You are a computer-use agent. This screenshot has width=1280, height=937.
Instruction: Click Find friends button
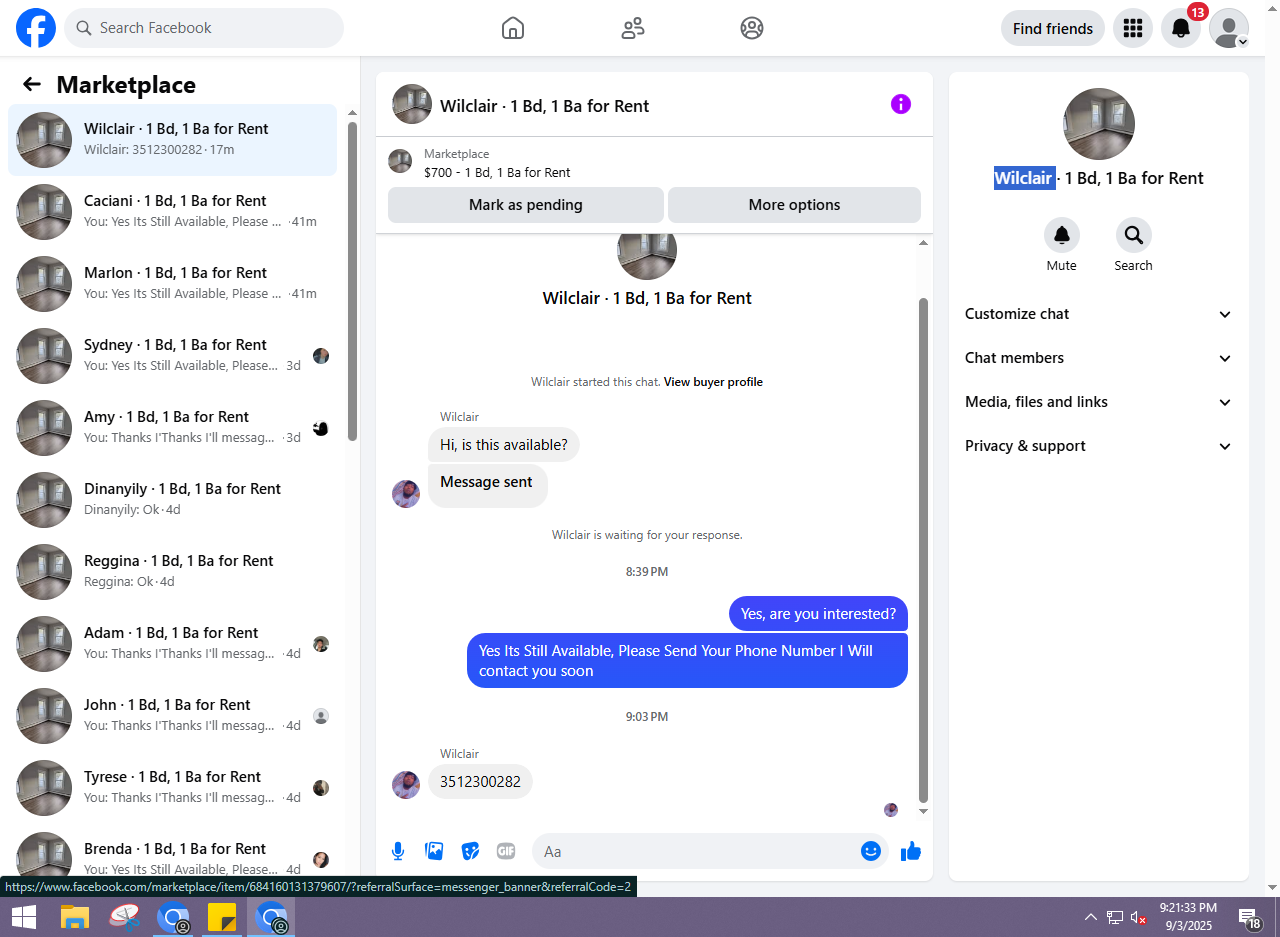pyautogui.click(x=1053, y=28)
